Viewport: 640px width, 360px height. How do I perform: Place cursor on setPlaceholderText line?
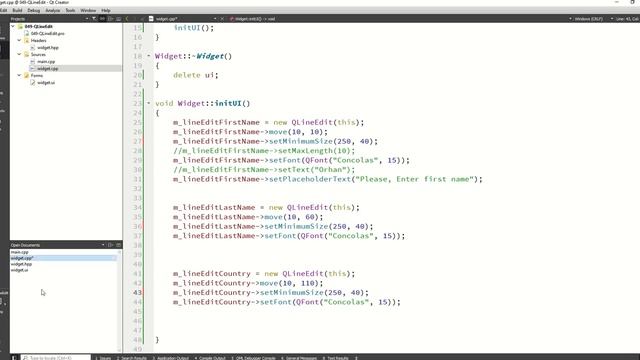click(327, 179)
